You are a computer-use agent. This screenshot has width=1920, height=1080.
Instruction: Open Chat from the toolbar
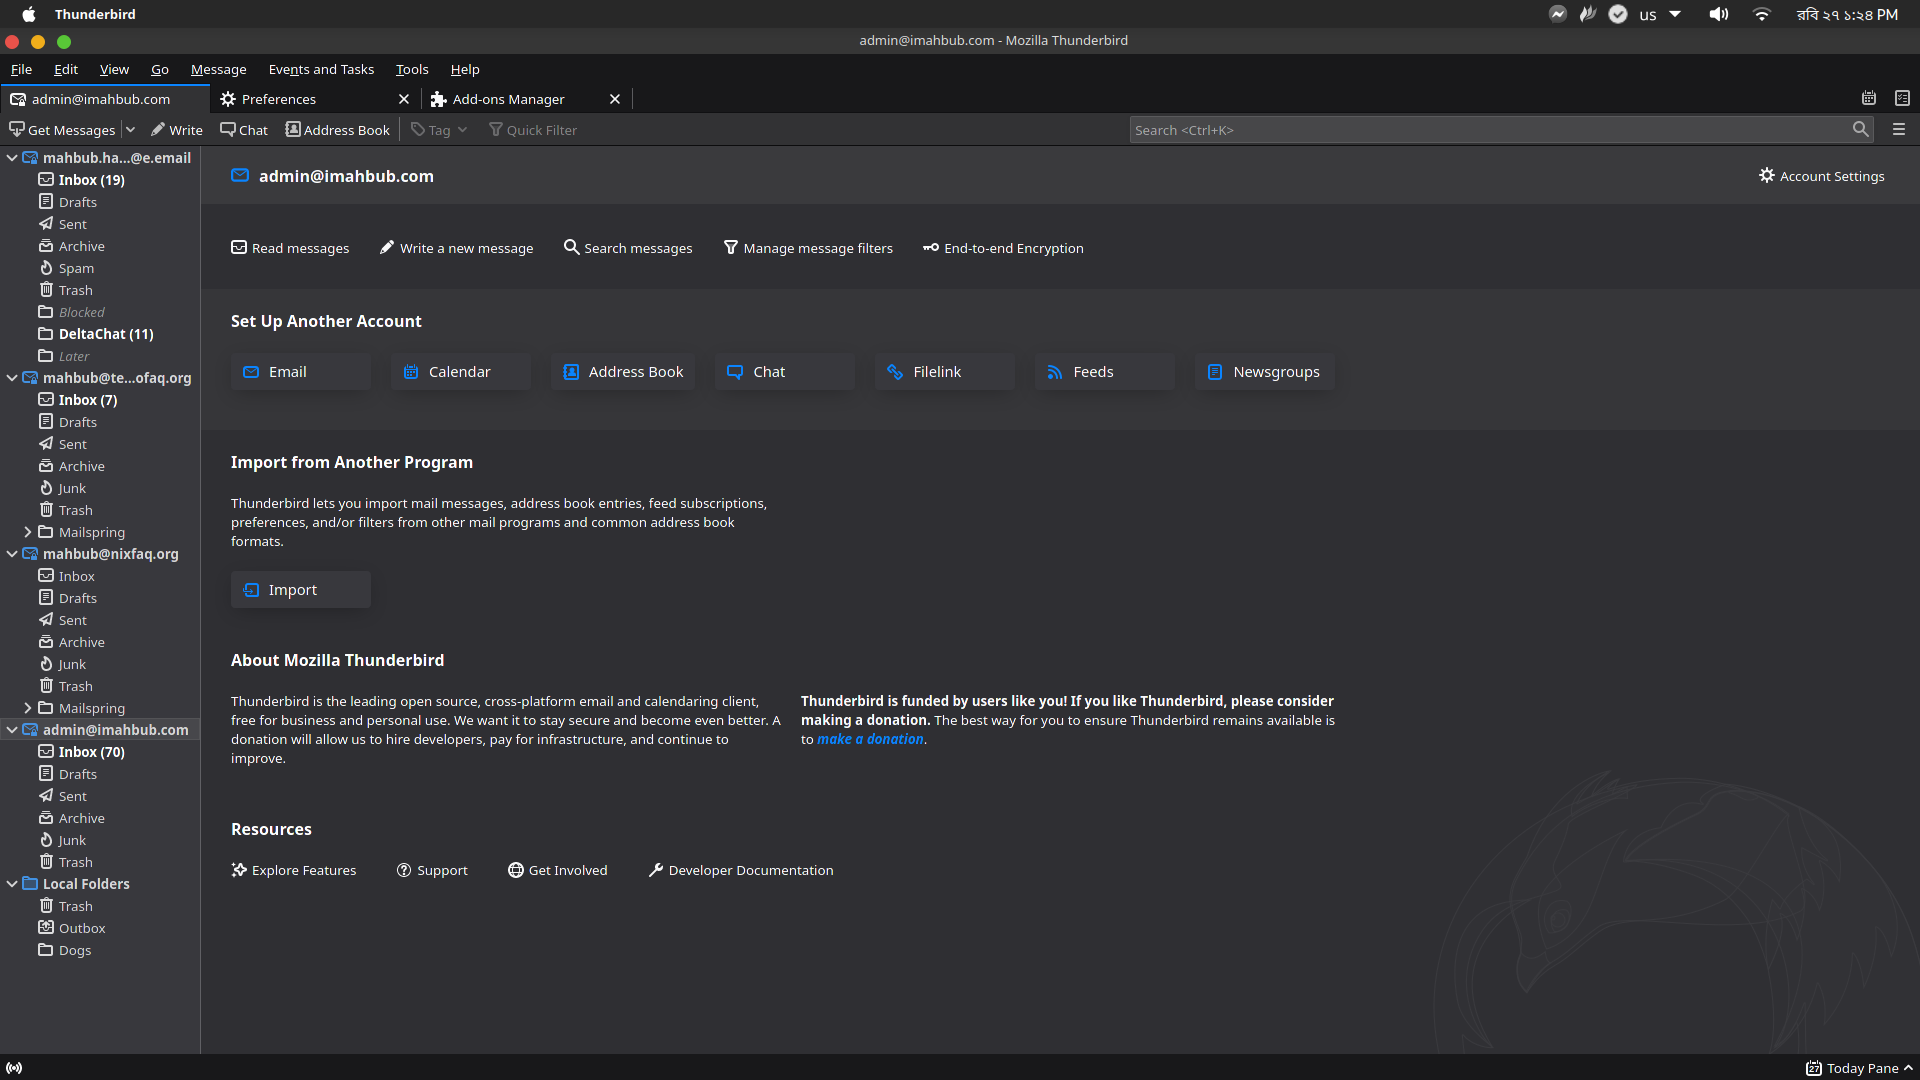point(244,130)
